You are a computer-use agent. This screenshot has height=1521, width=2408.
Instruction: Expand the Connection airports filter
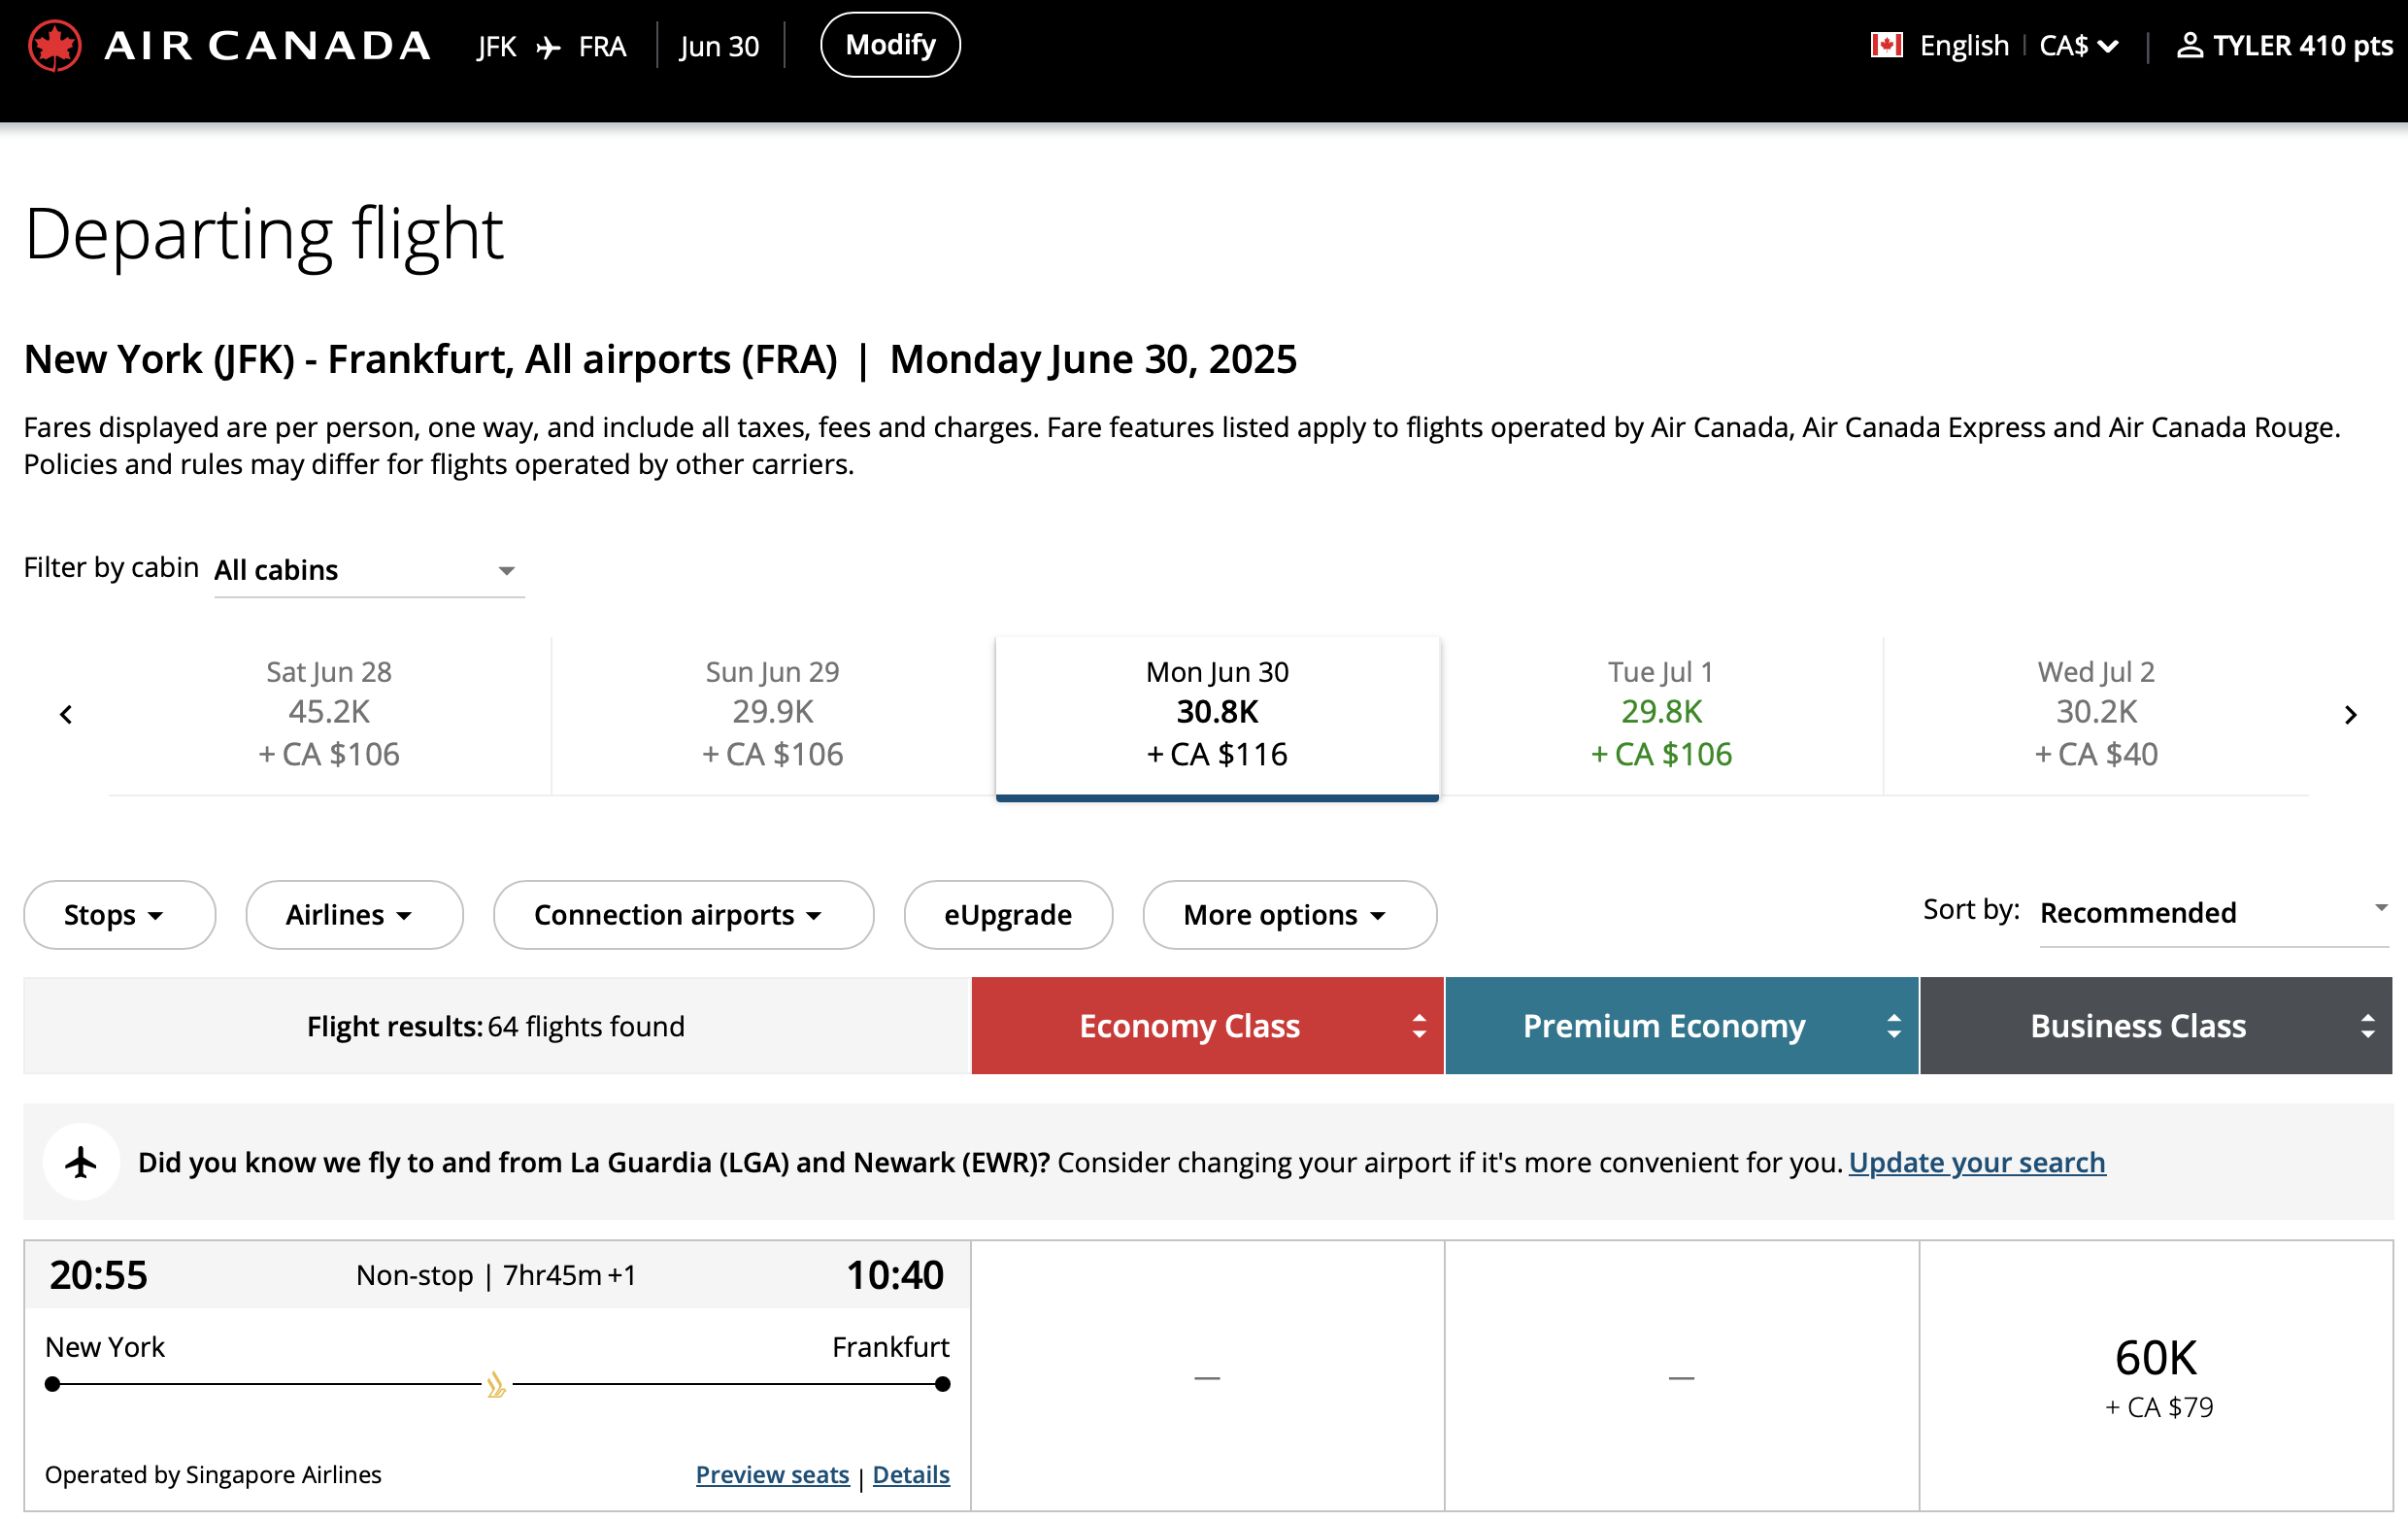[x=683, y=915]
